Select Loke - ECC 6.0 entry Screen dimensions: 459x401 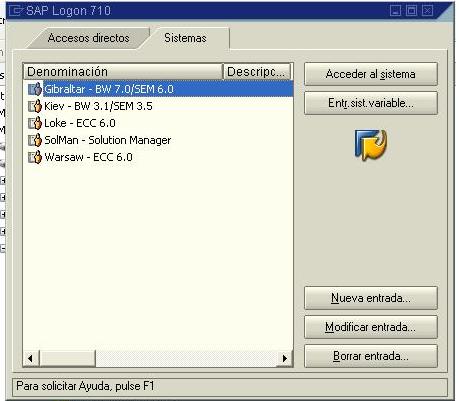(x=80, y=123)
